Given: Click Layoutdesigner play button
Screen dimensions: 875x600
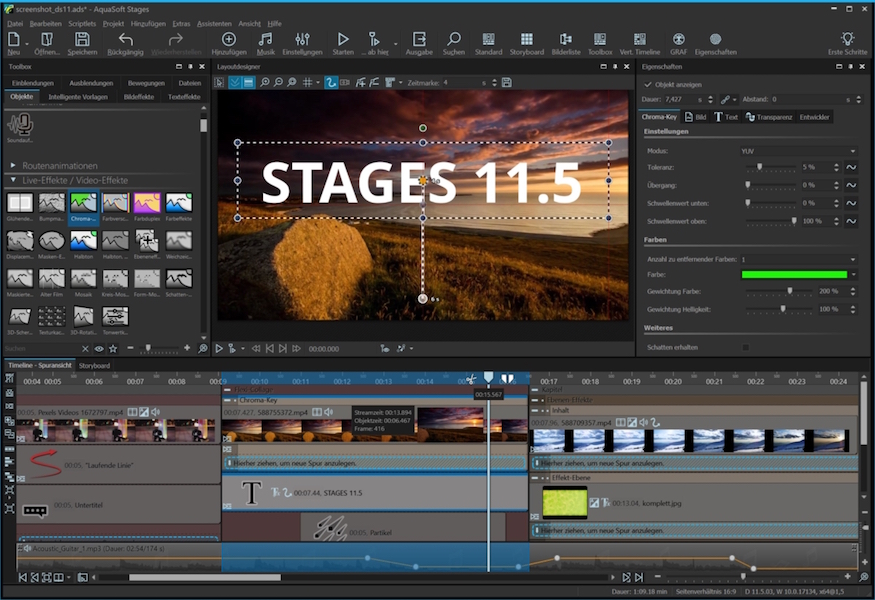Looking at the screenshot, I should 219,349.
